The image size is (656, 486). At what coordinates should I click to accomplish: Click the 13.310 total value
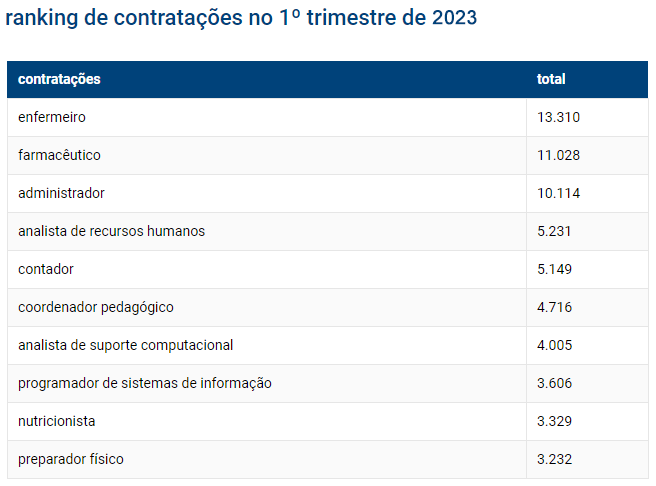(558, 117)
